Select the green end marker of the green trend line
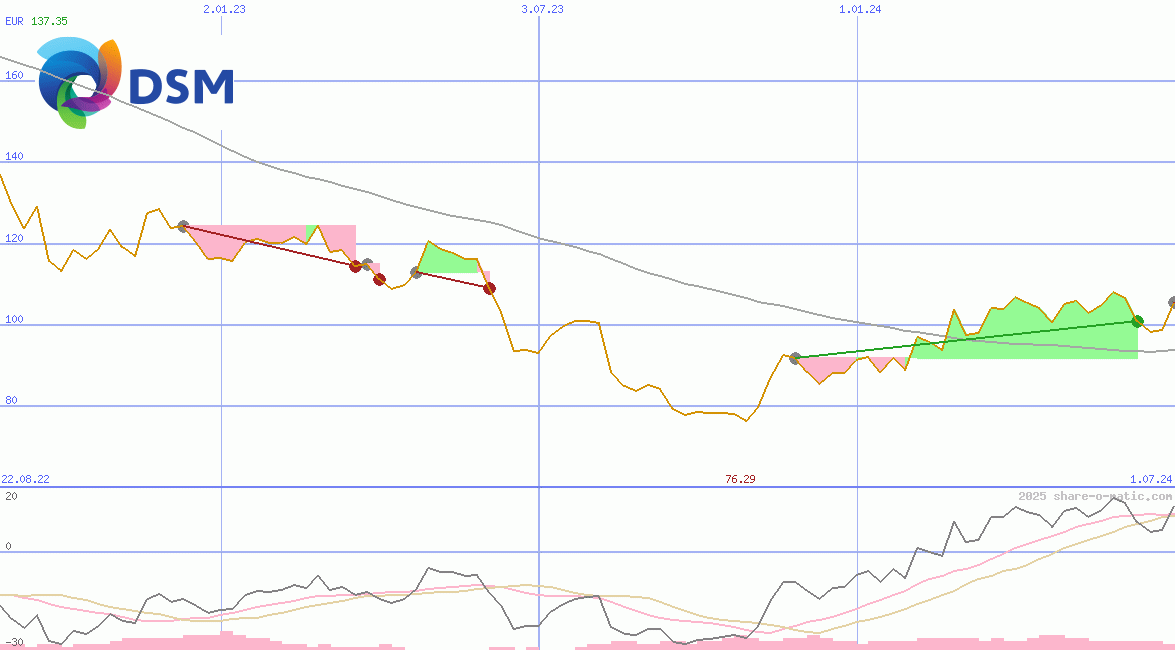Screen dimensions: 1175x650 click(1138, 322)
